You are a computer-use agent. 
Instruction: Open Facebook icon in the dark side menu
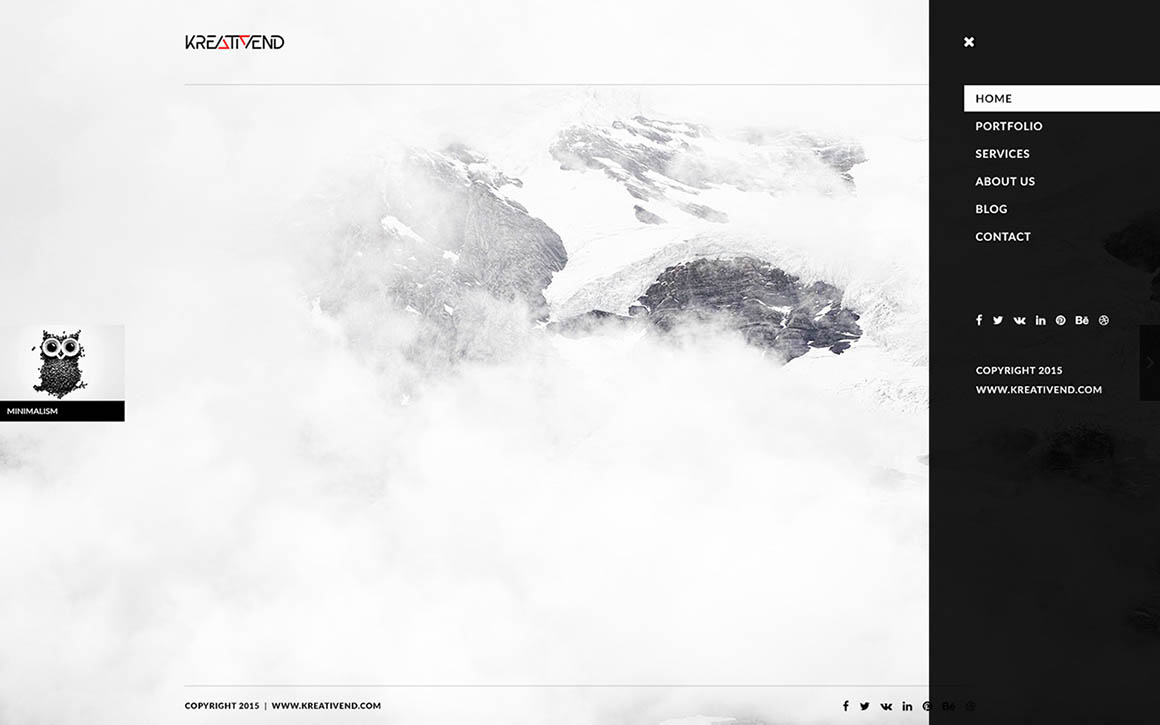point(979,320)
